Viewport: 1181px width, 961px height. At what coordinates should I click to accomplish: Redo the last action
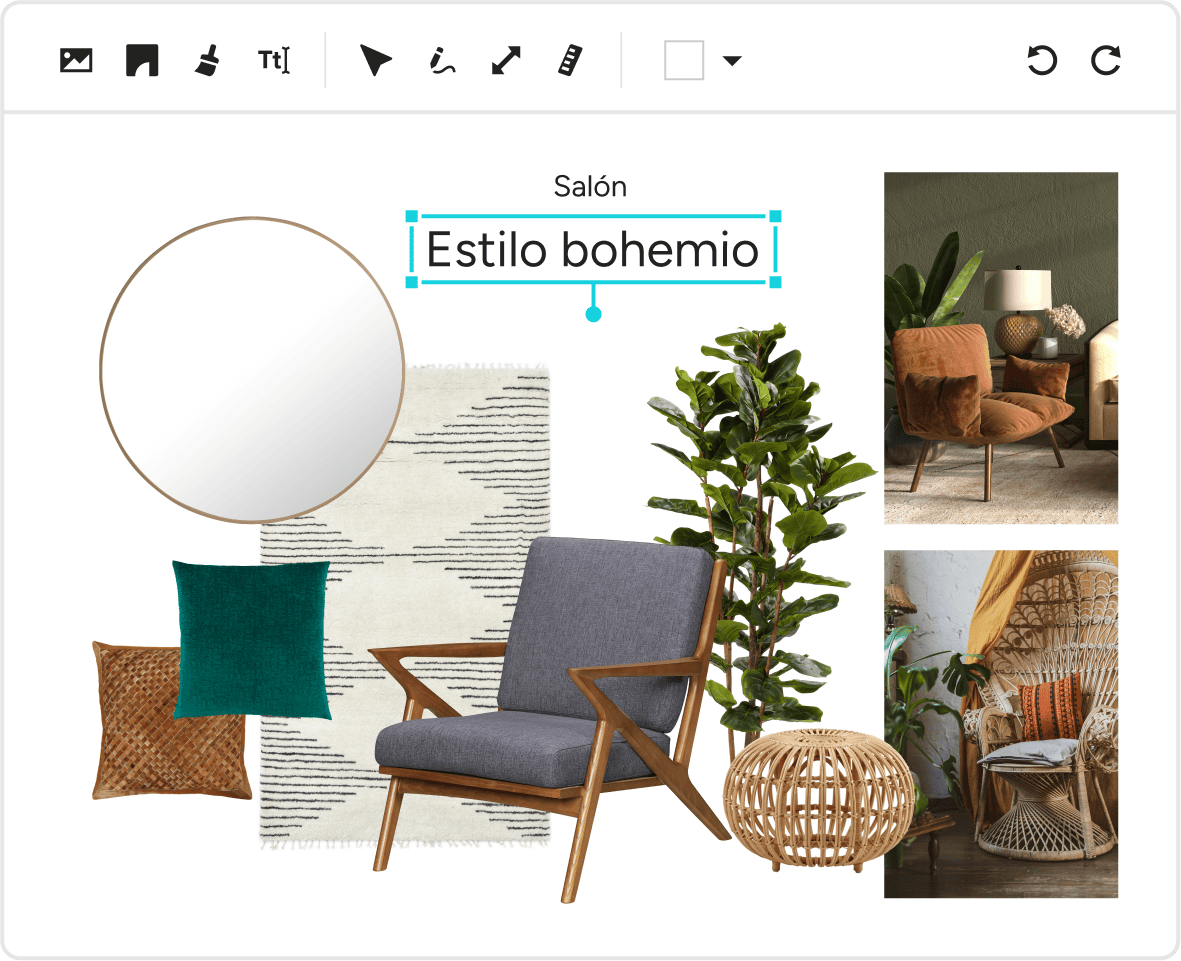click(1105, 61)
